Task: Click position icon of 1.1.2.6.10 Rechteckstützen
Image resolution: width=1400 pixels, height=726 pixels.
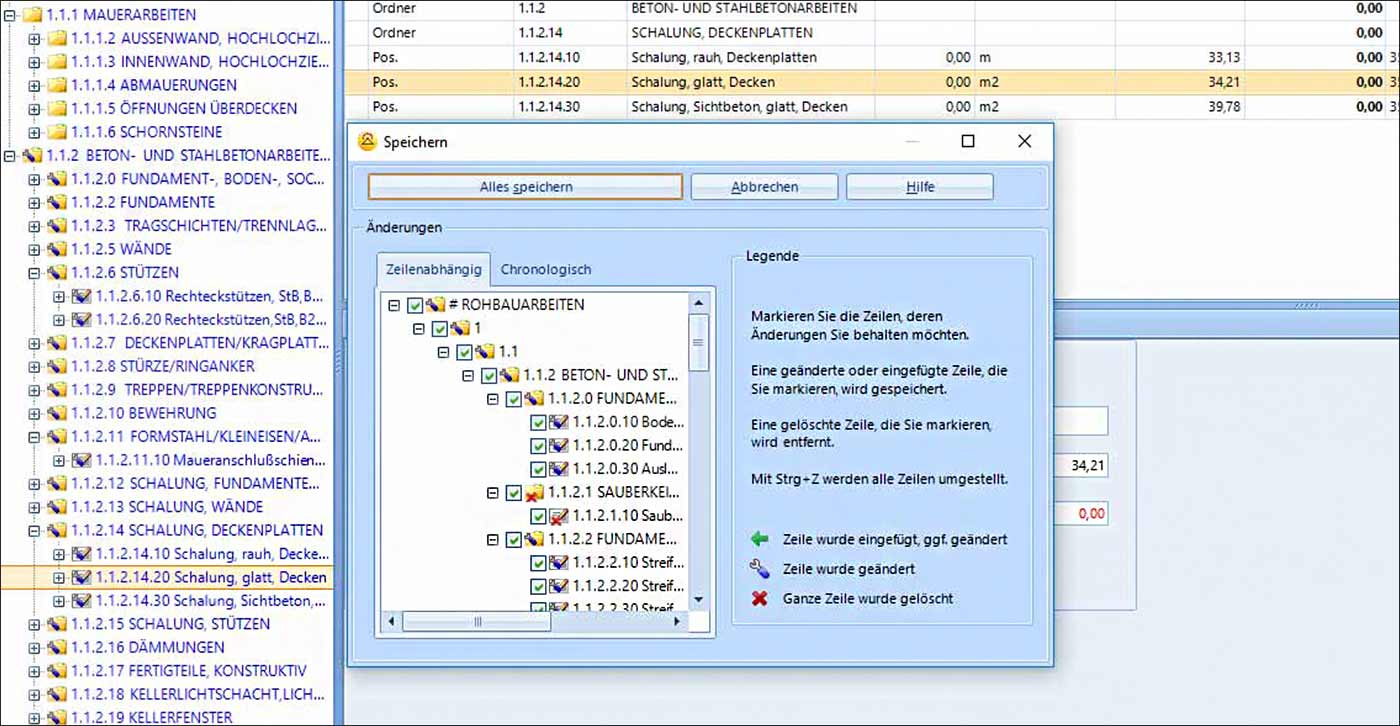Action: pyautogui.click(x=82, y=296)
